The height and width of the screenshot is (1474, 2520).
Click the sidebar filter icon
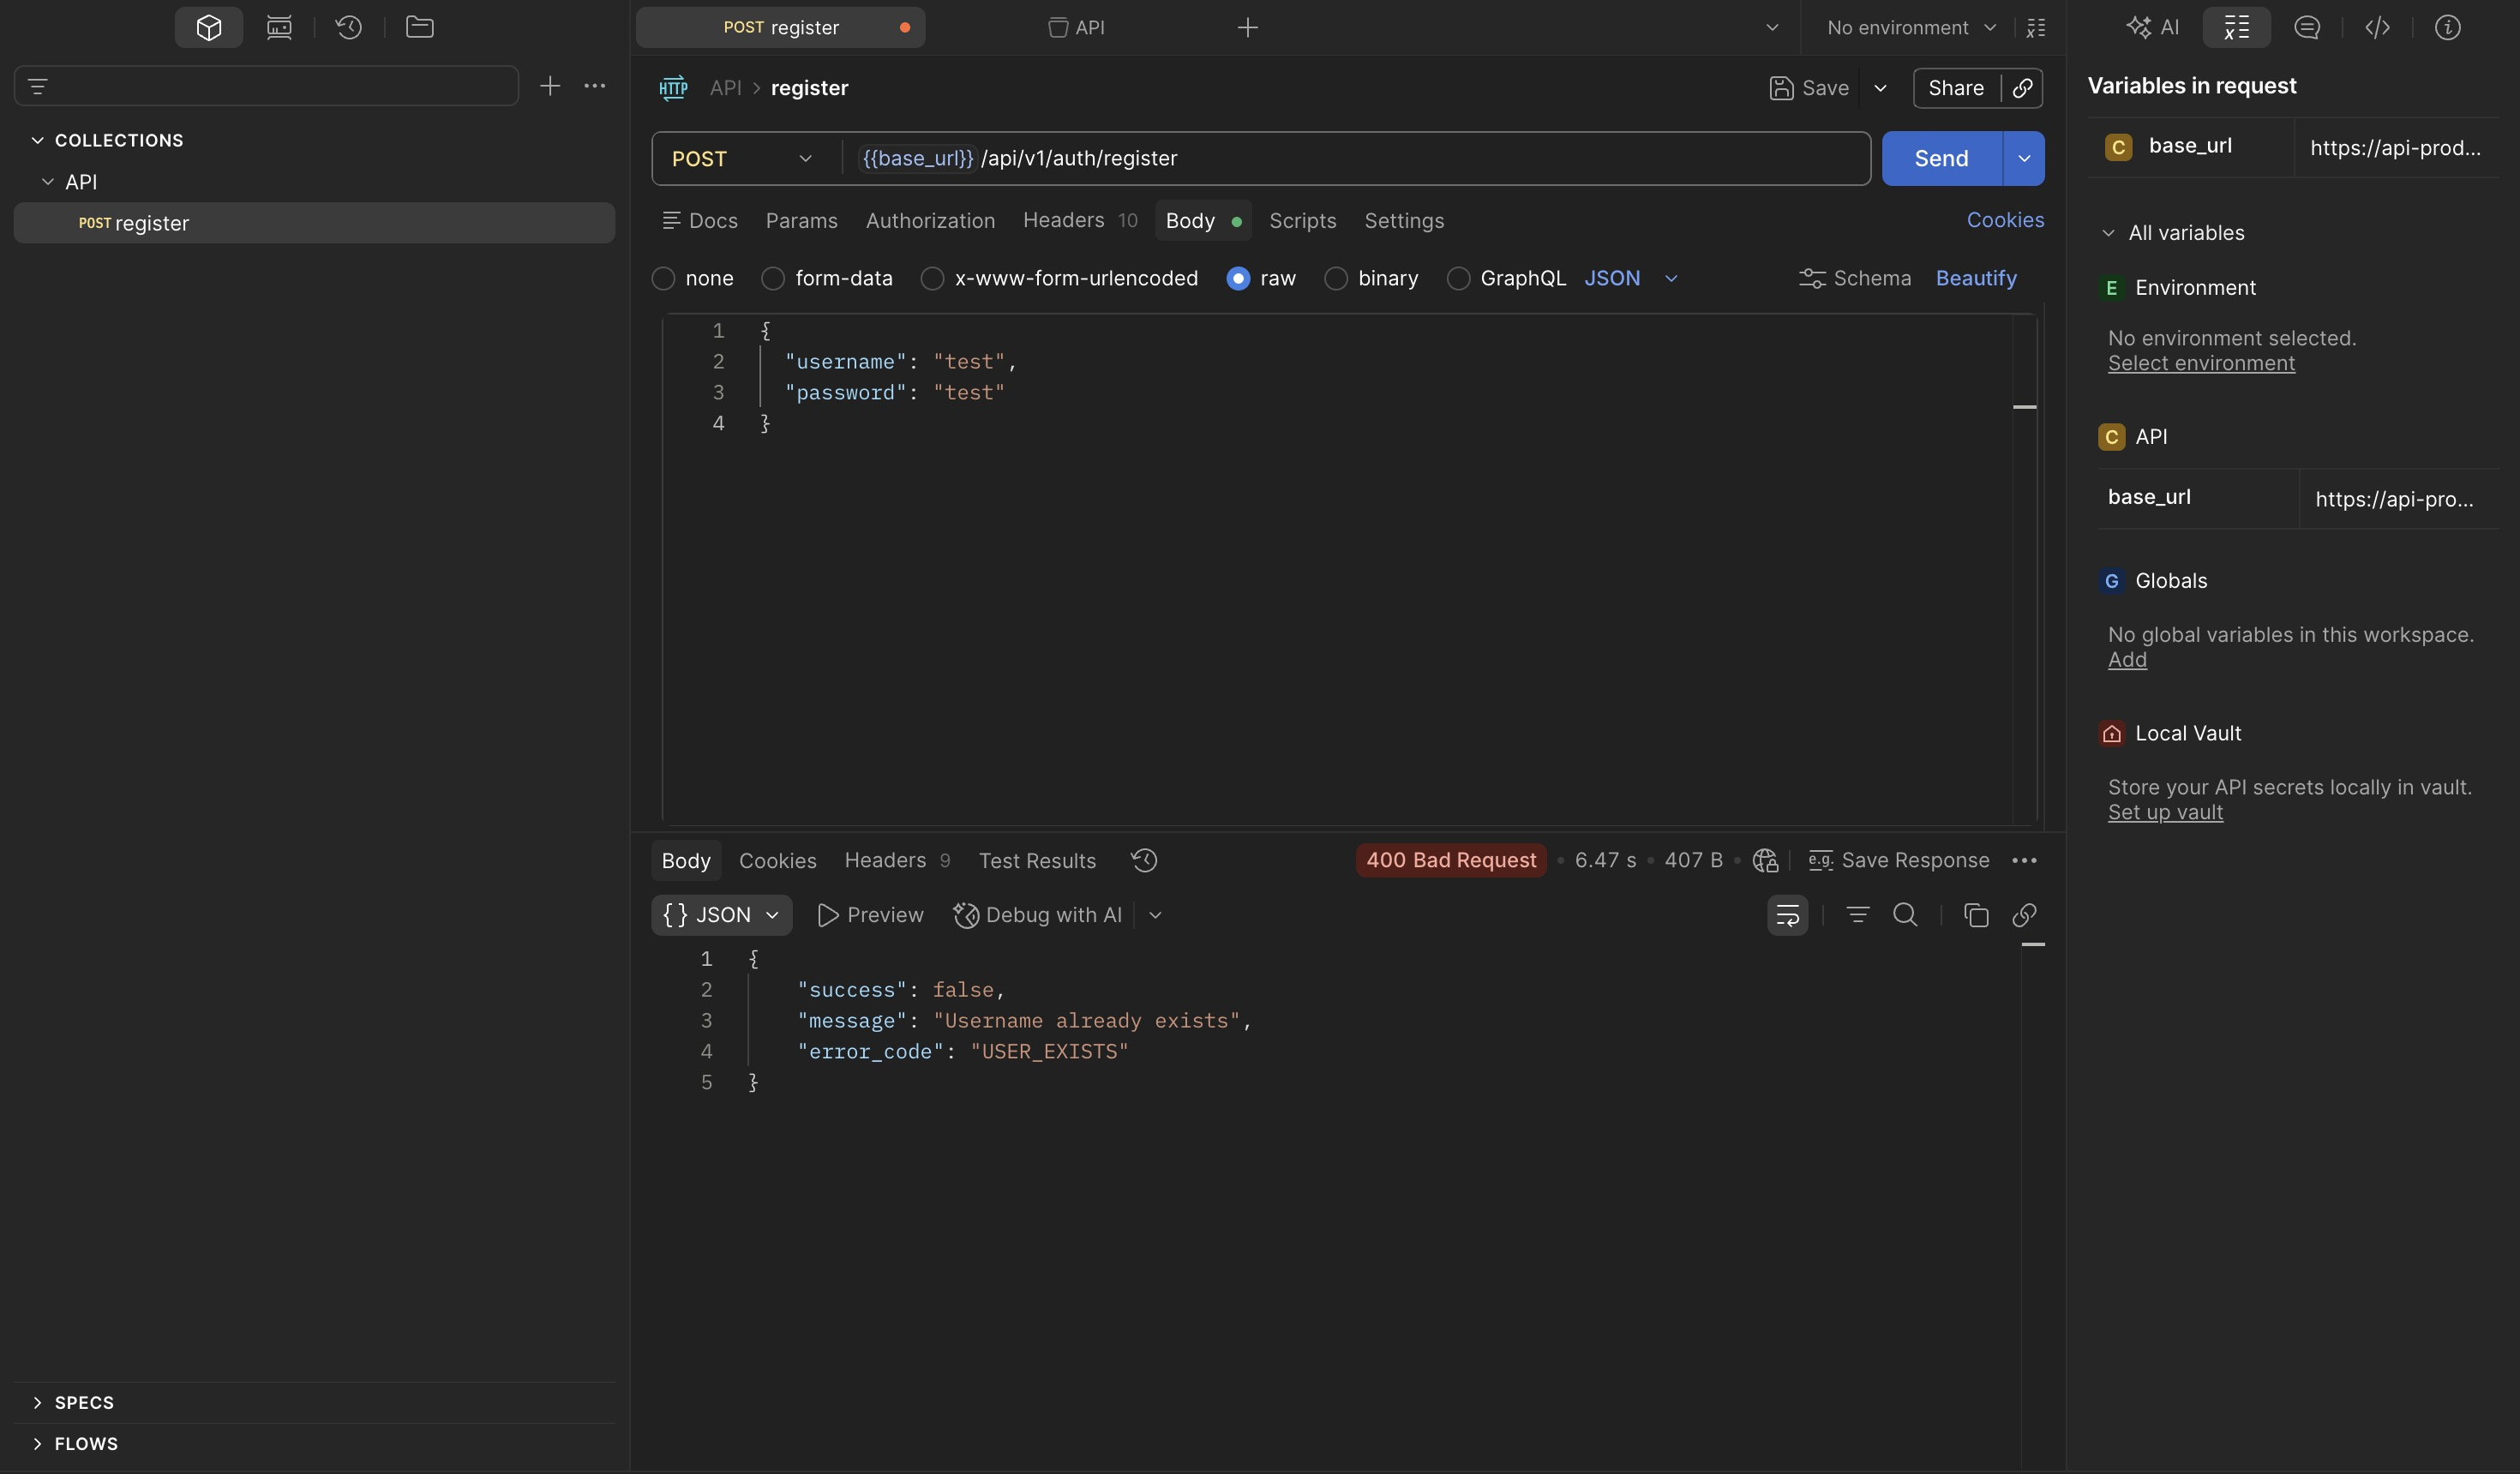pos(38,86)
